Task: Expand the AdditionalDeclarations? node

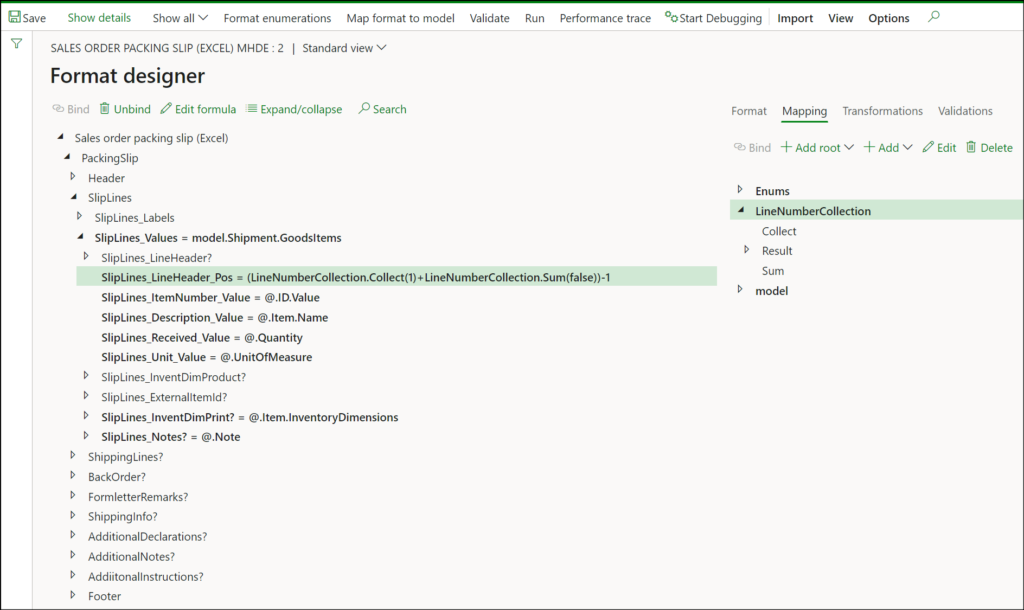Action: tap(73, 535)
